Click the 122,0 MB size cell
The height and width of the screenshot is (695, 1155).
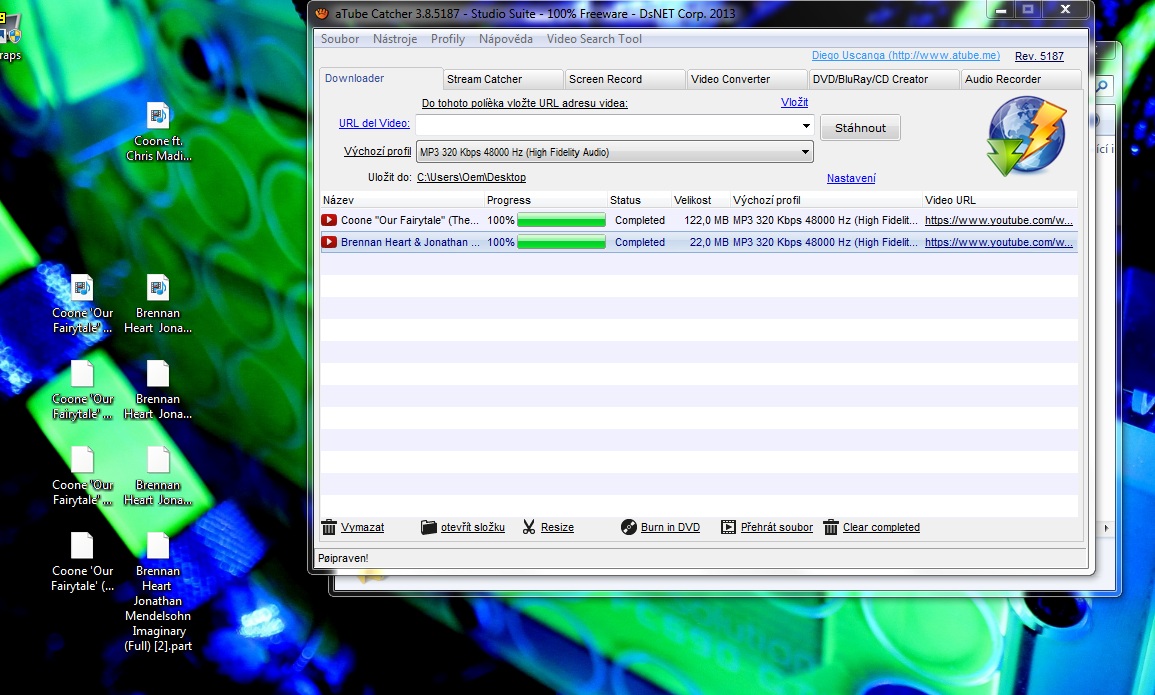[x=706, y=220]
